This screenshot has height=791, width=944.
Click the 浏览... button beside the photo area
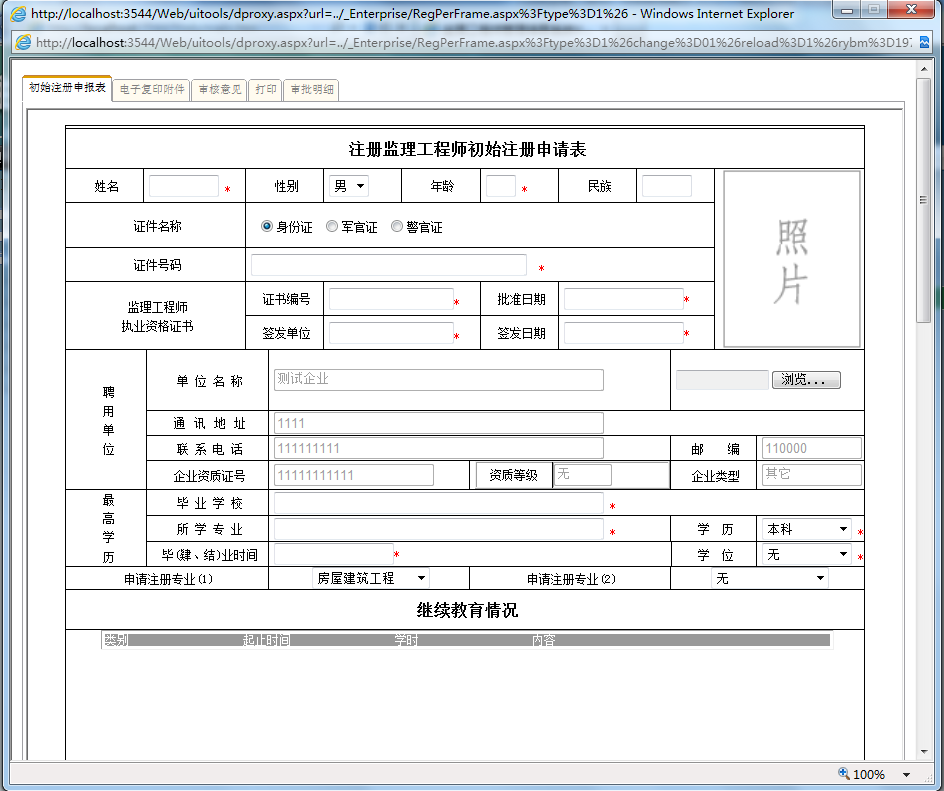coord(806,379)
